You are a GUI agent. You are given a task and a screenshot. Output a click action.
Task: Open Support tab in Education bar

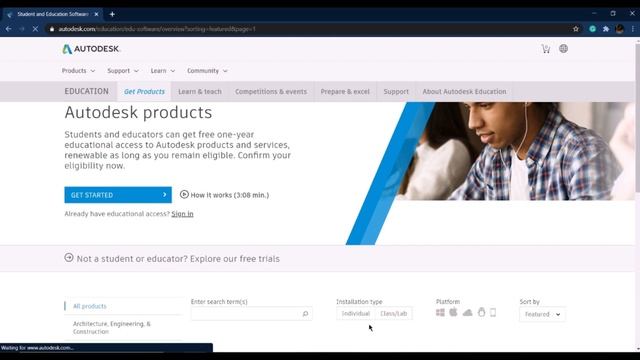click(x=396, y=91)
